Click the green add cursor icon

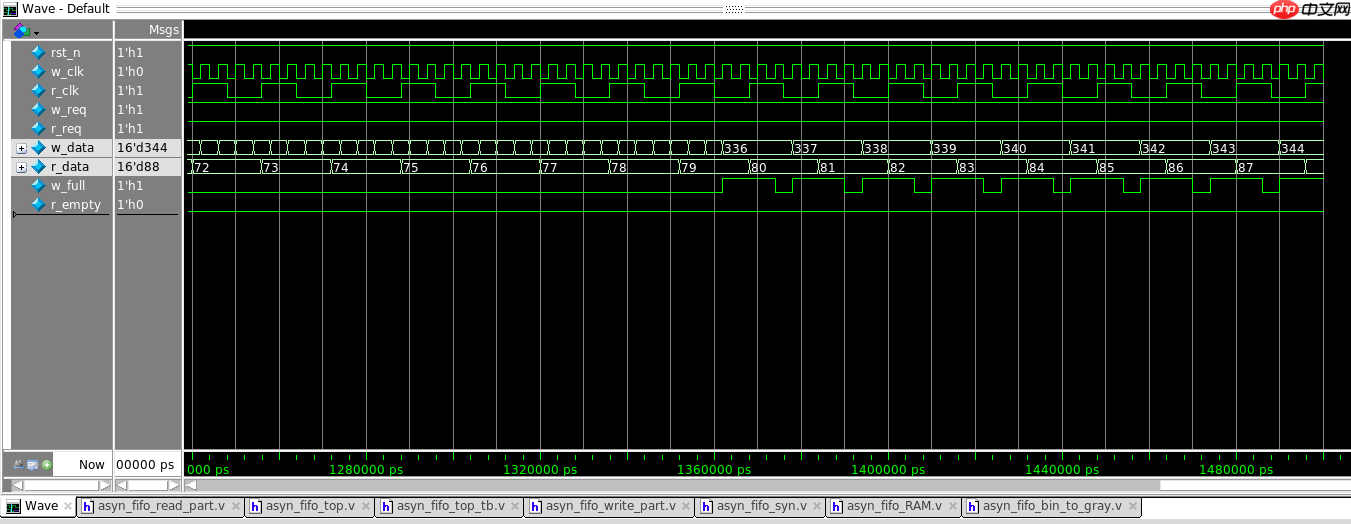coord(46,465)
